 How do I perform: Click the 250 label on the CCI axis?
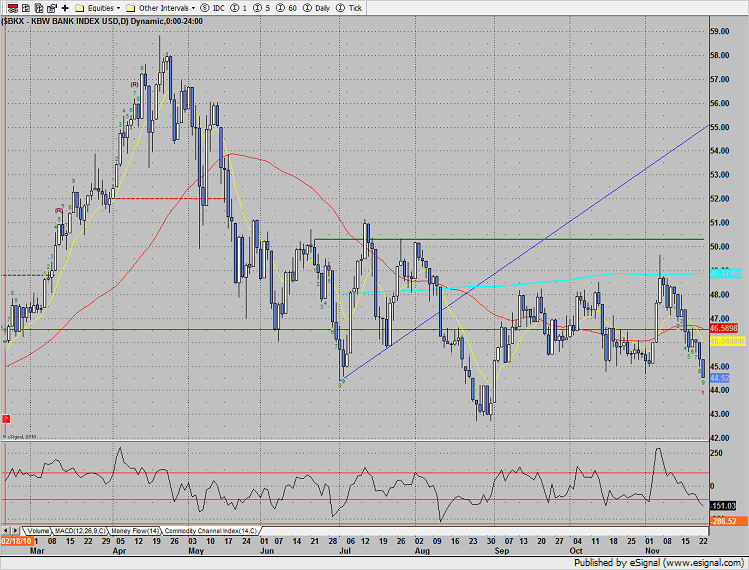click(717, 453)
